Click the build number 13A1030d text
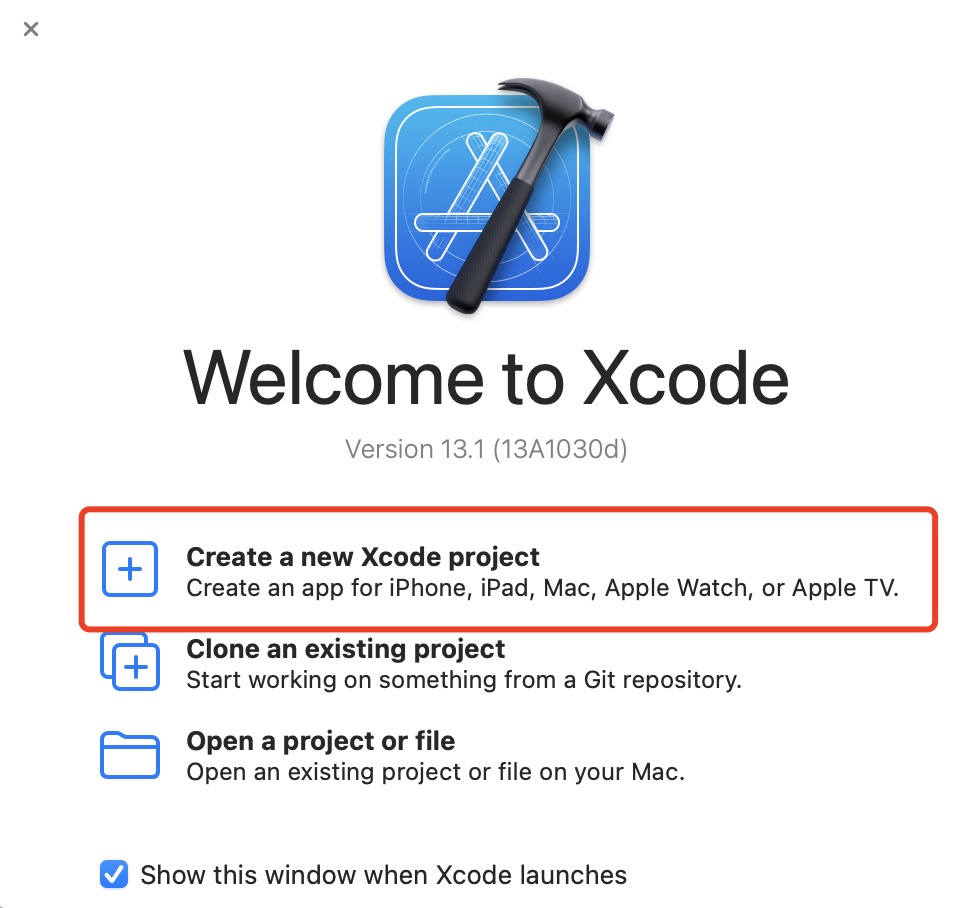The image size is (976, 908). pos(560,449)
